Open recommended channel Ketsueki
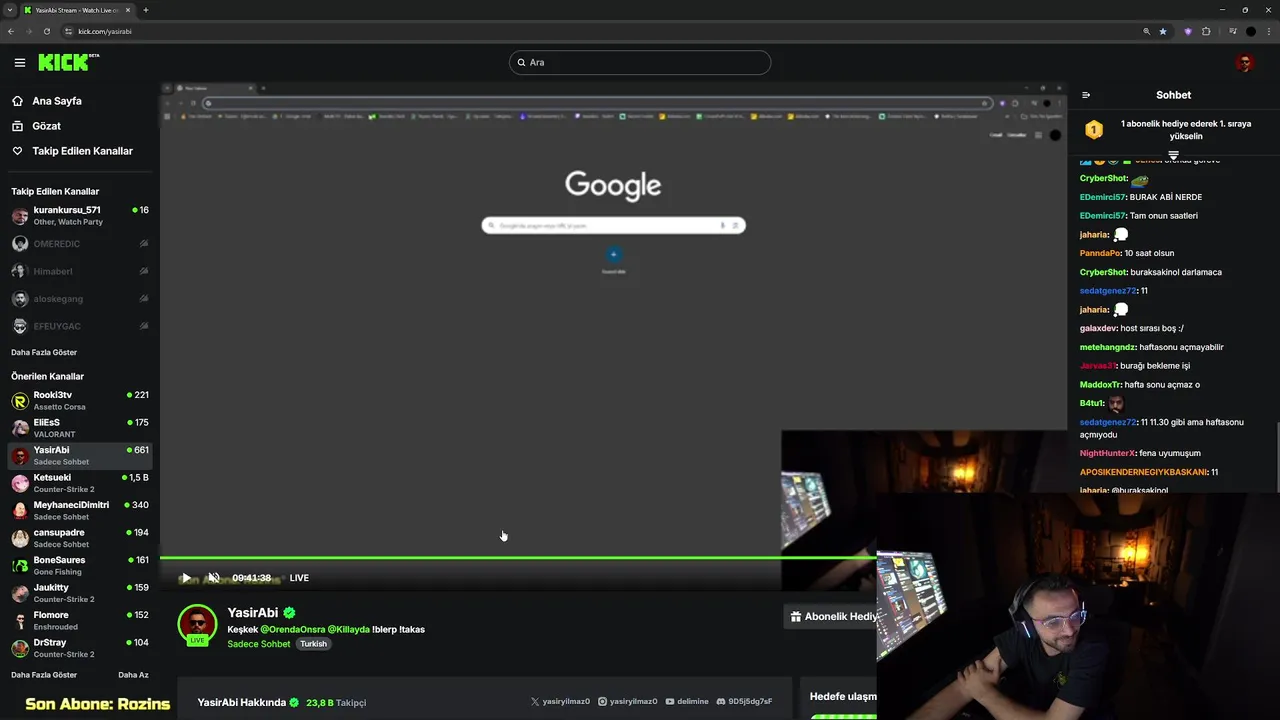1280x720 pixels. tap(80, 483)
